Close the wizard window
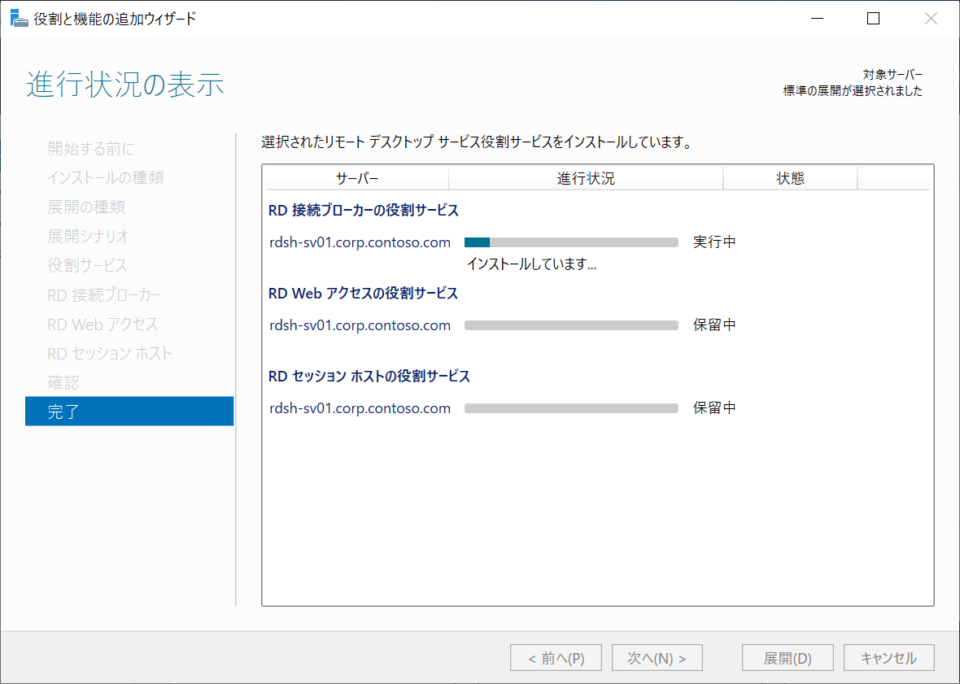Viewport: 960px width, 684px height. tap(931, 18)
